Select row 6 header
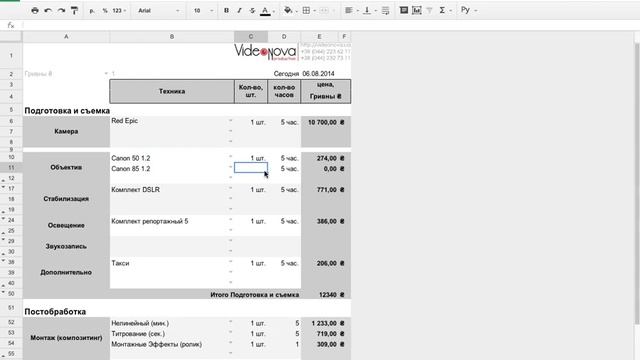Viewport: 640px width, 360px height. [11, 121]
